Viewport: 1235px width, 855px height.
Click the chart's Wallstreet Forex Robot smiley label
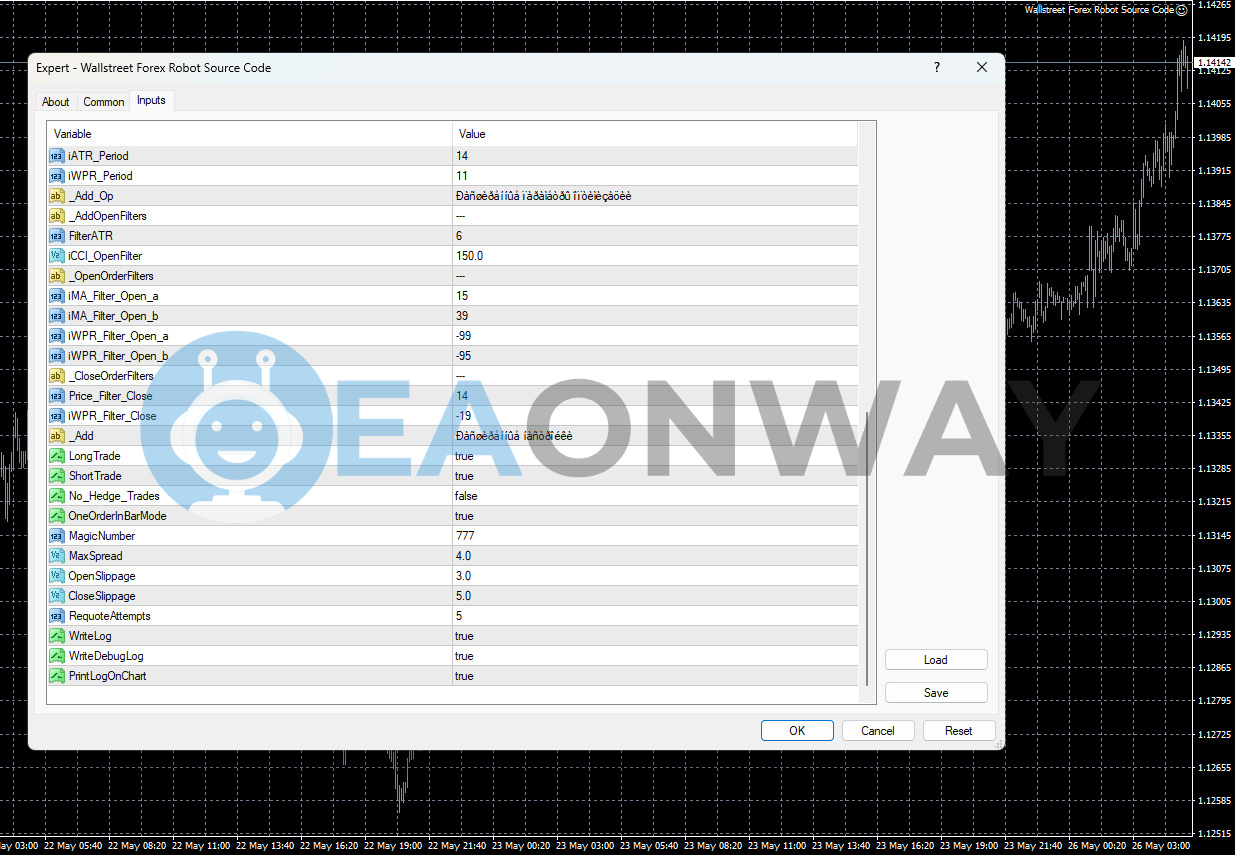click(x=1106, y=9)
